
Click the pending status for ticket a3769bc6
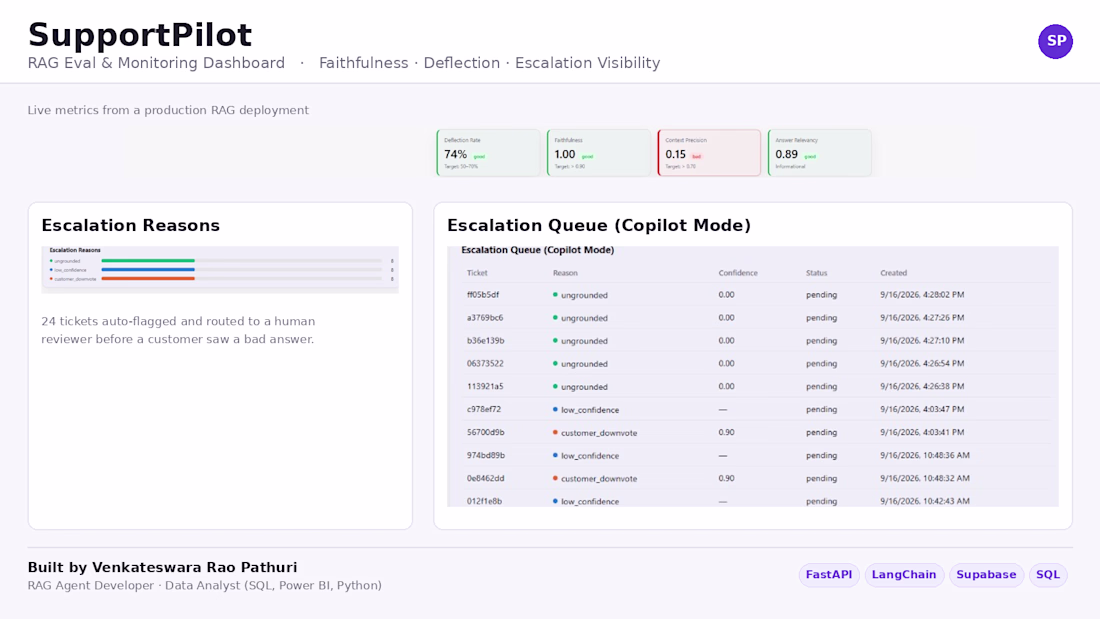(821, 318)
